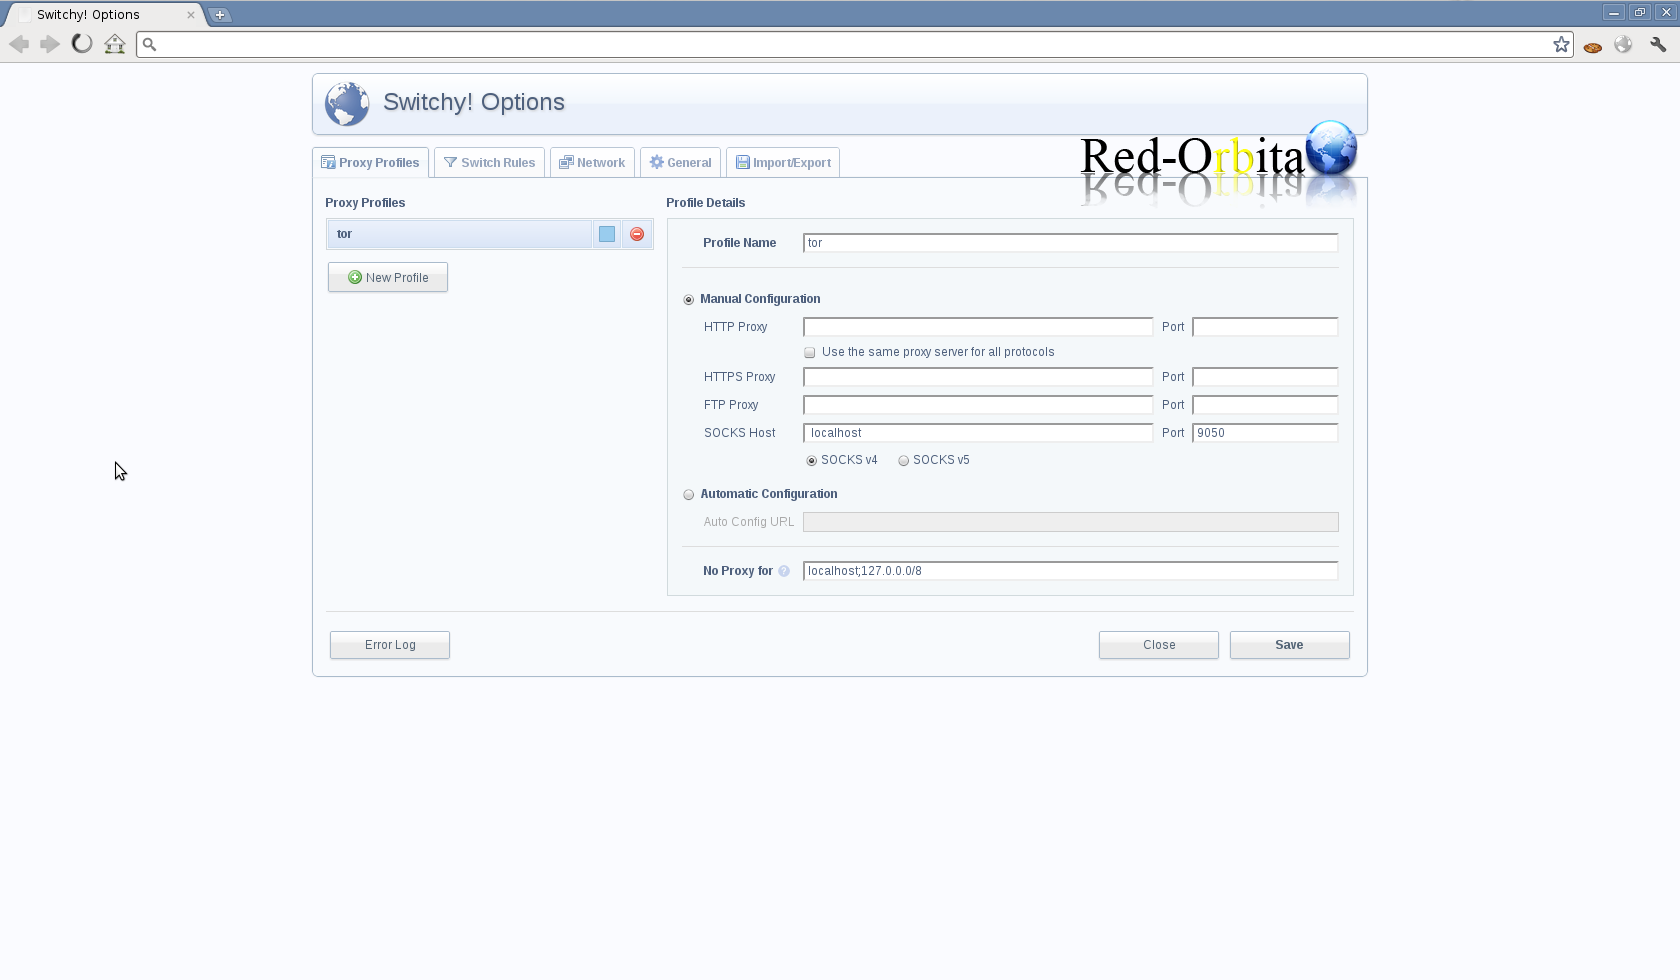Click the Switchy! Options globe logo
The image size is (1680, 980).
[347, 104]
